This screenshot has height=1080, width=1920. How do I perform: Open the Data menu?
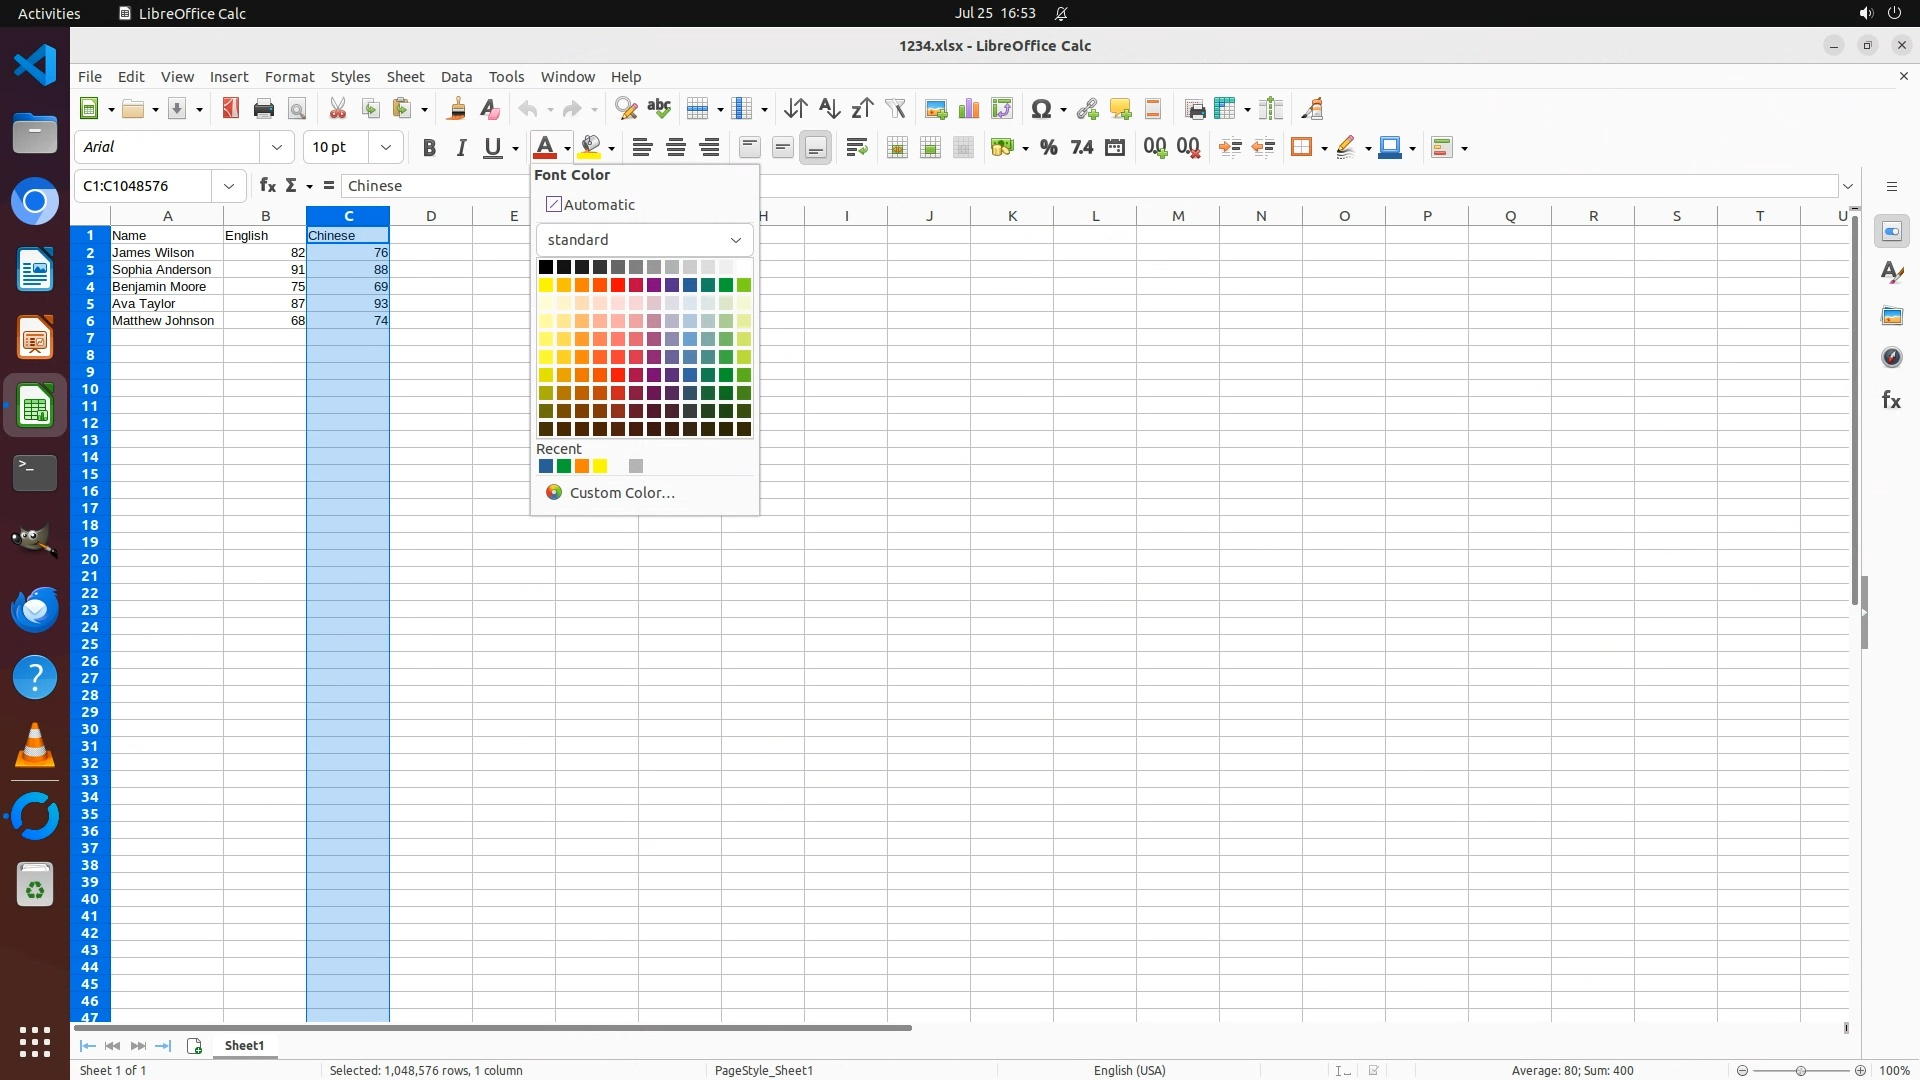456,77
